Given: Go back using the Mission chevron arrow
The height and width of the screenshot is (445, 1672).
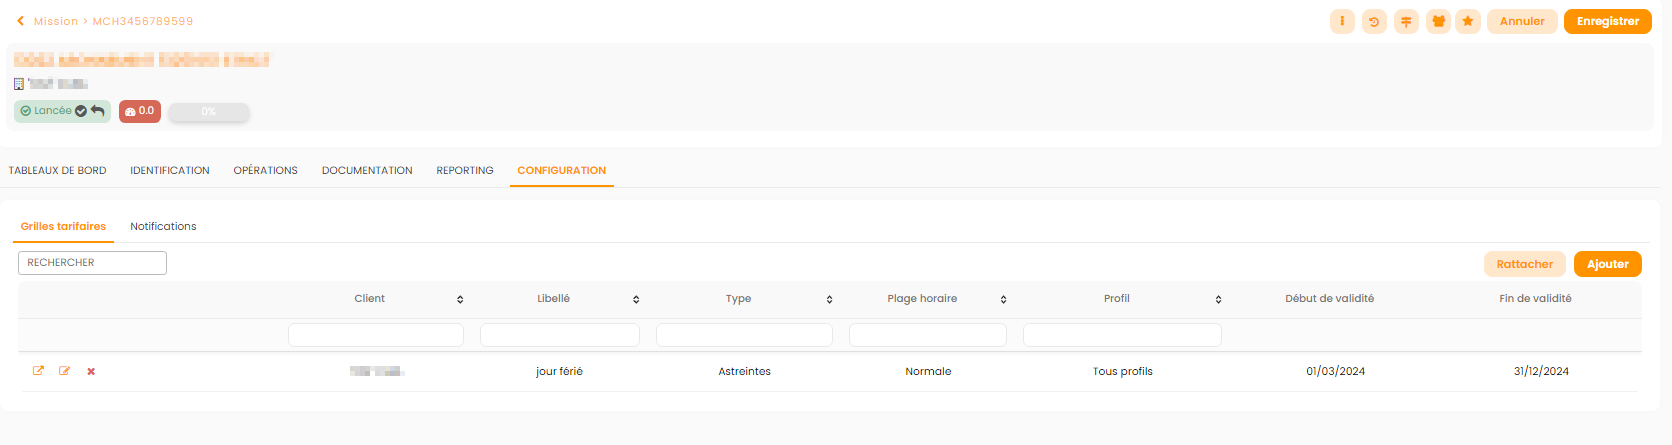Looking at the screenshot, I should pyautogui.click(x=20, y=21).
